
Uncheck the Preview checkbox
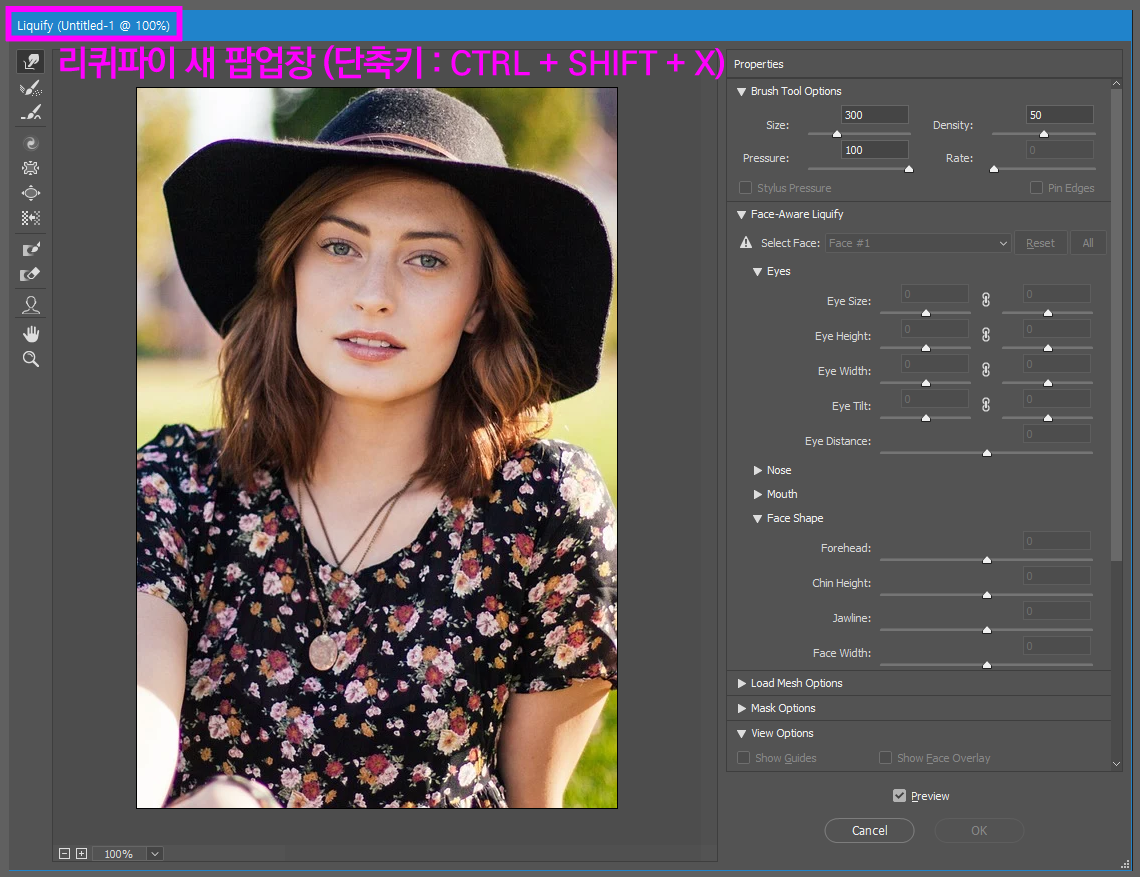pyautogui.click(x=899, y=796)
